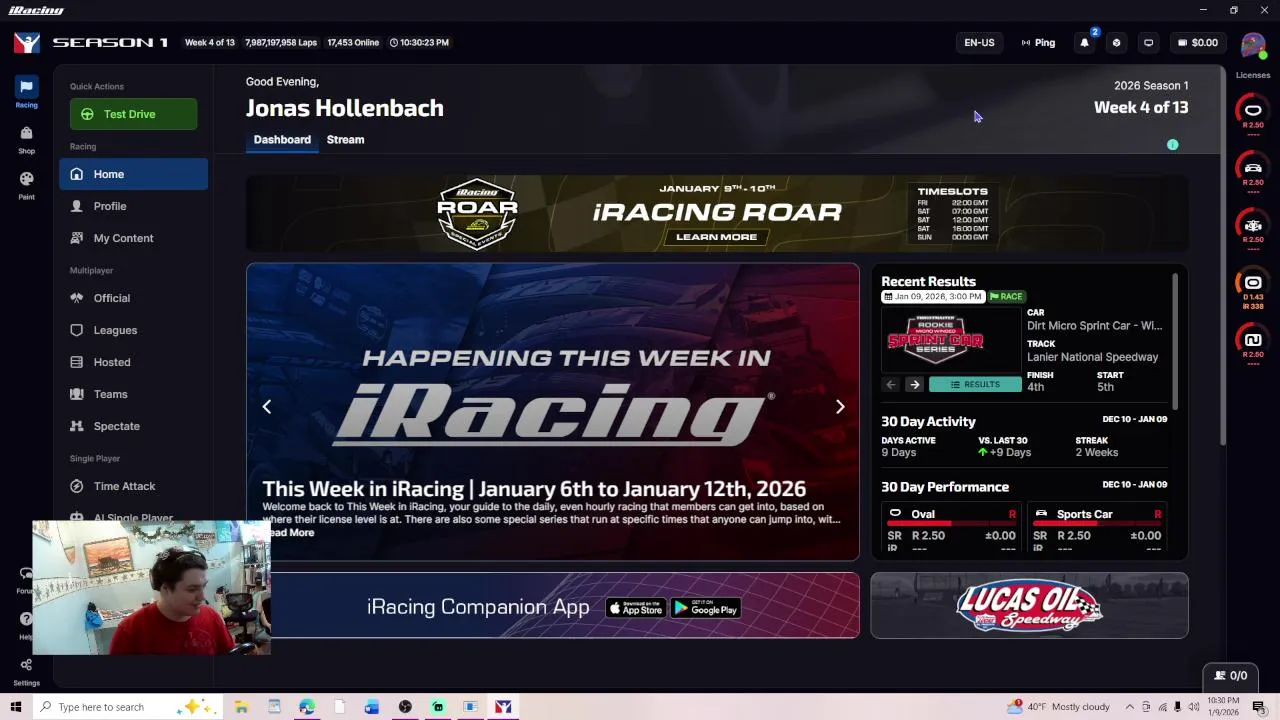
Task: Go to previous recent result arrow
Action: click(891, 384)
